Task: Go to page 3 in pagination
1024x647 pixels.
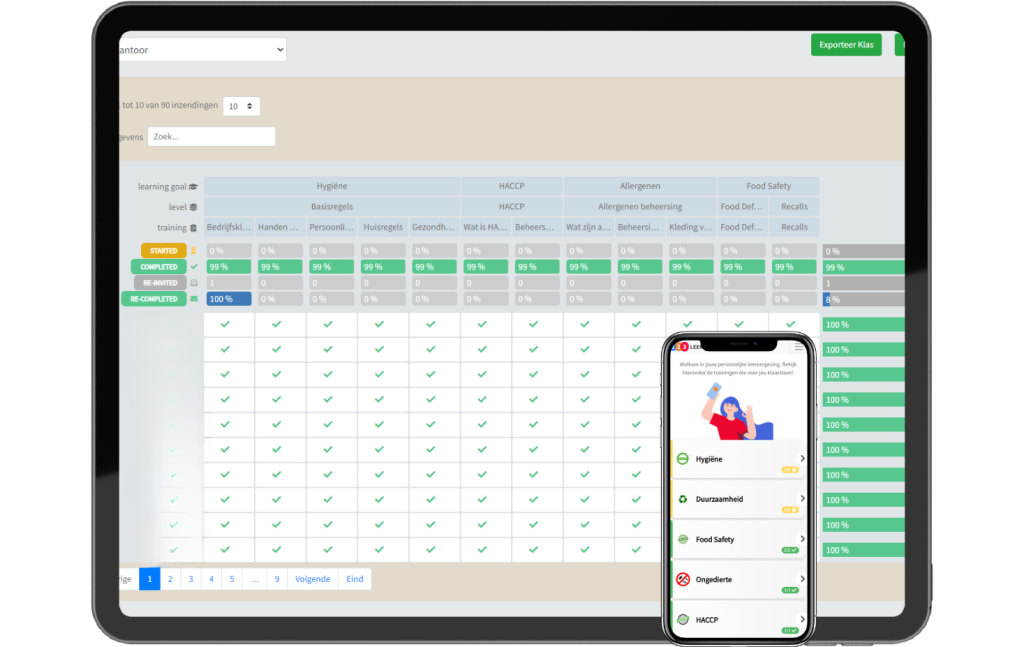Action: (x=191, y=579)
